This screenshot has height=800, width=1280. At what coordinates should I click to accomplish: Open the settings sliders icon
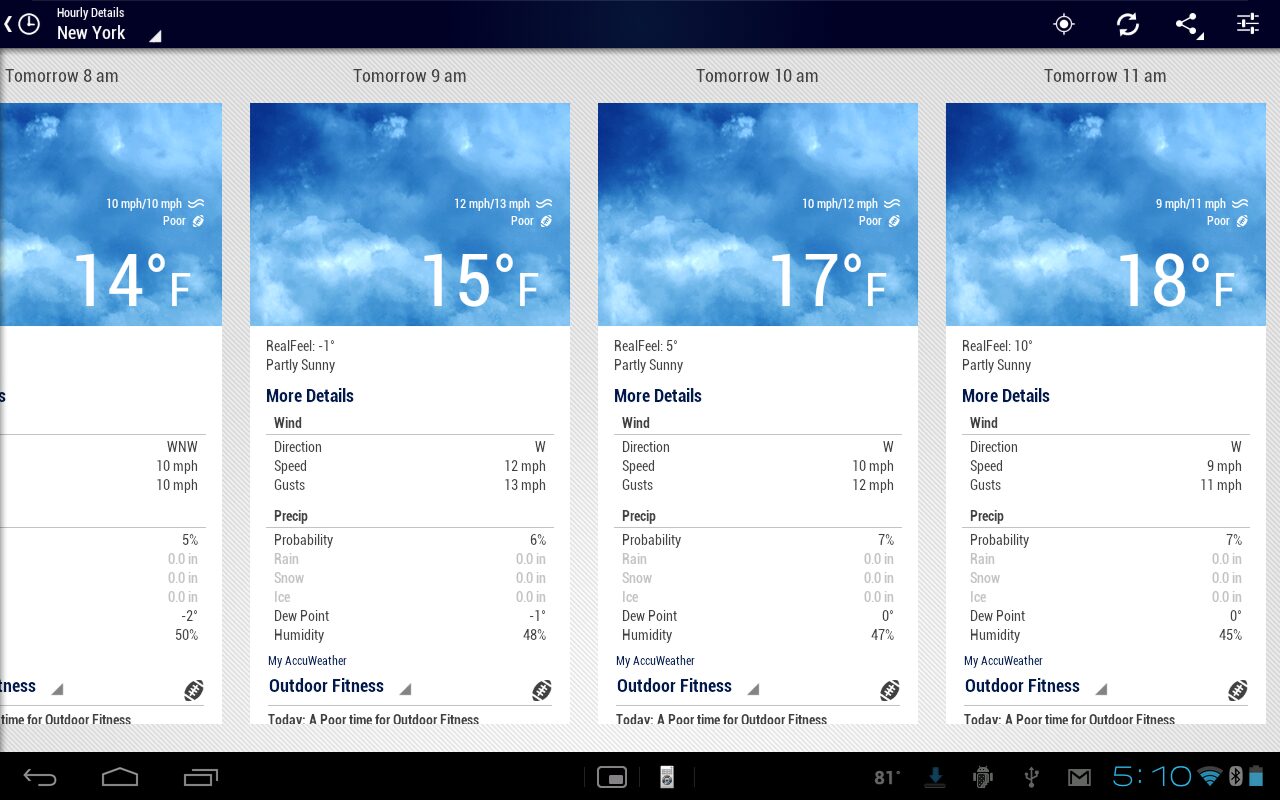[x=1248, y=25]
